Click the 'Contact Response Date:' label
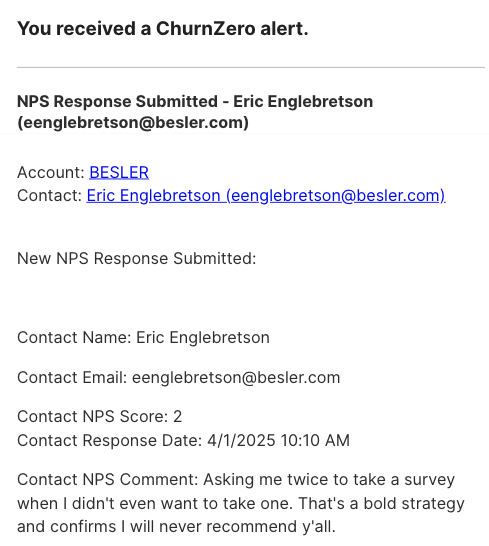This screenshot has width=489, height=546. 110,440
